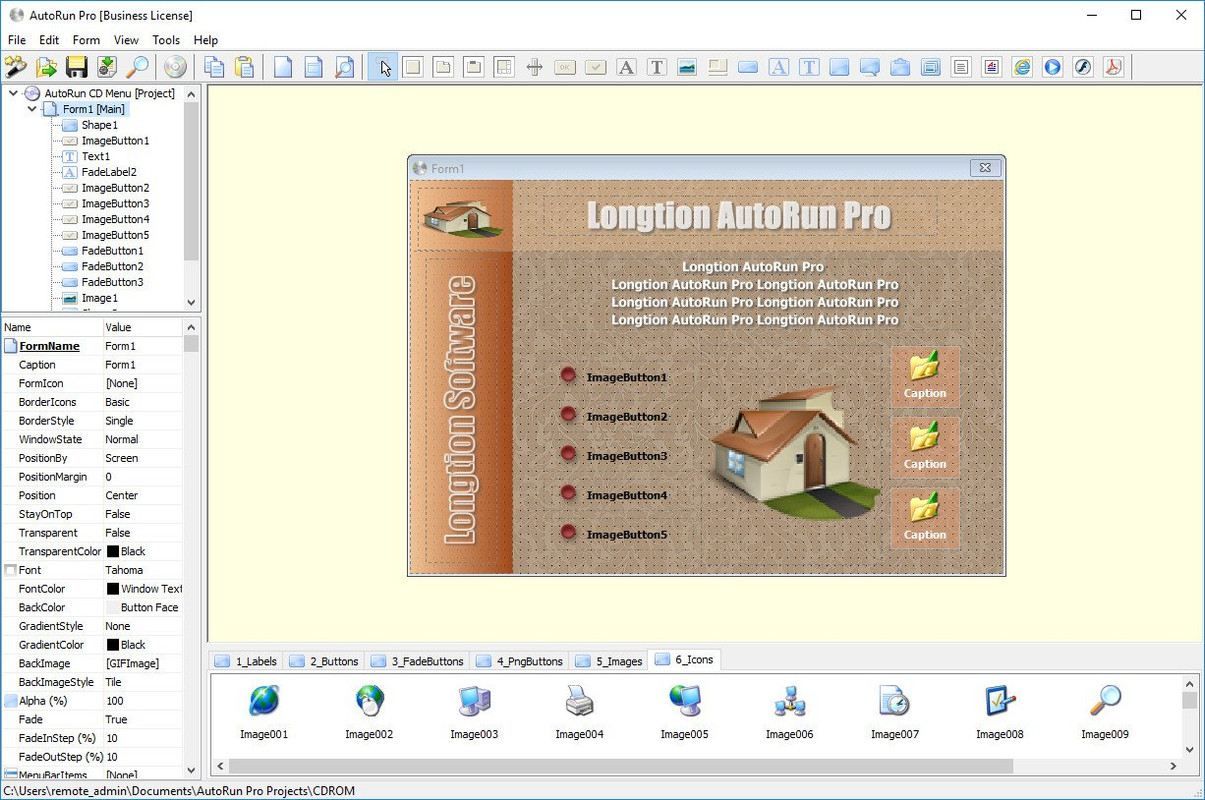The height and width of the screenshot is (800, 1205).
Task: Switch to the 4_PngButtons tab
Action: [x=520, y=661]
